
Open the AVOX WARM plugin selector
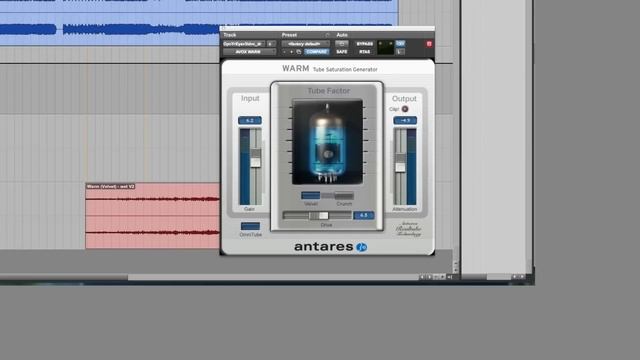(x=249, y=52)
